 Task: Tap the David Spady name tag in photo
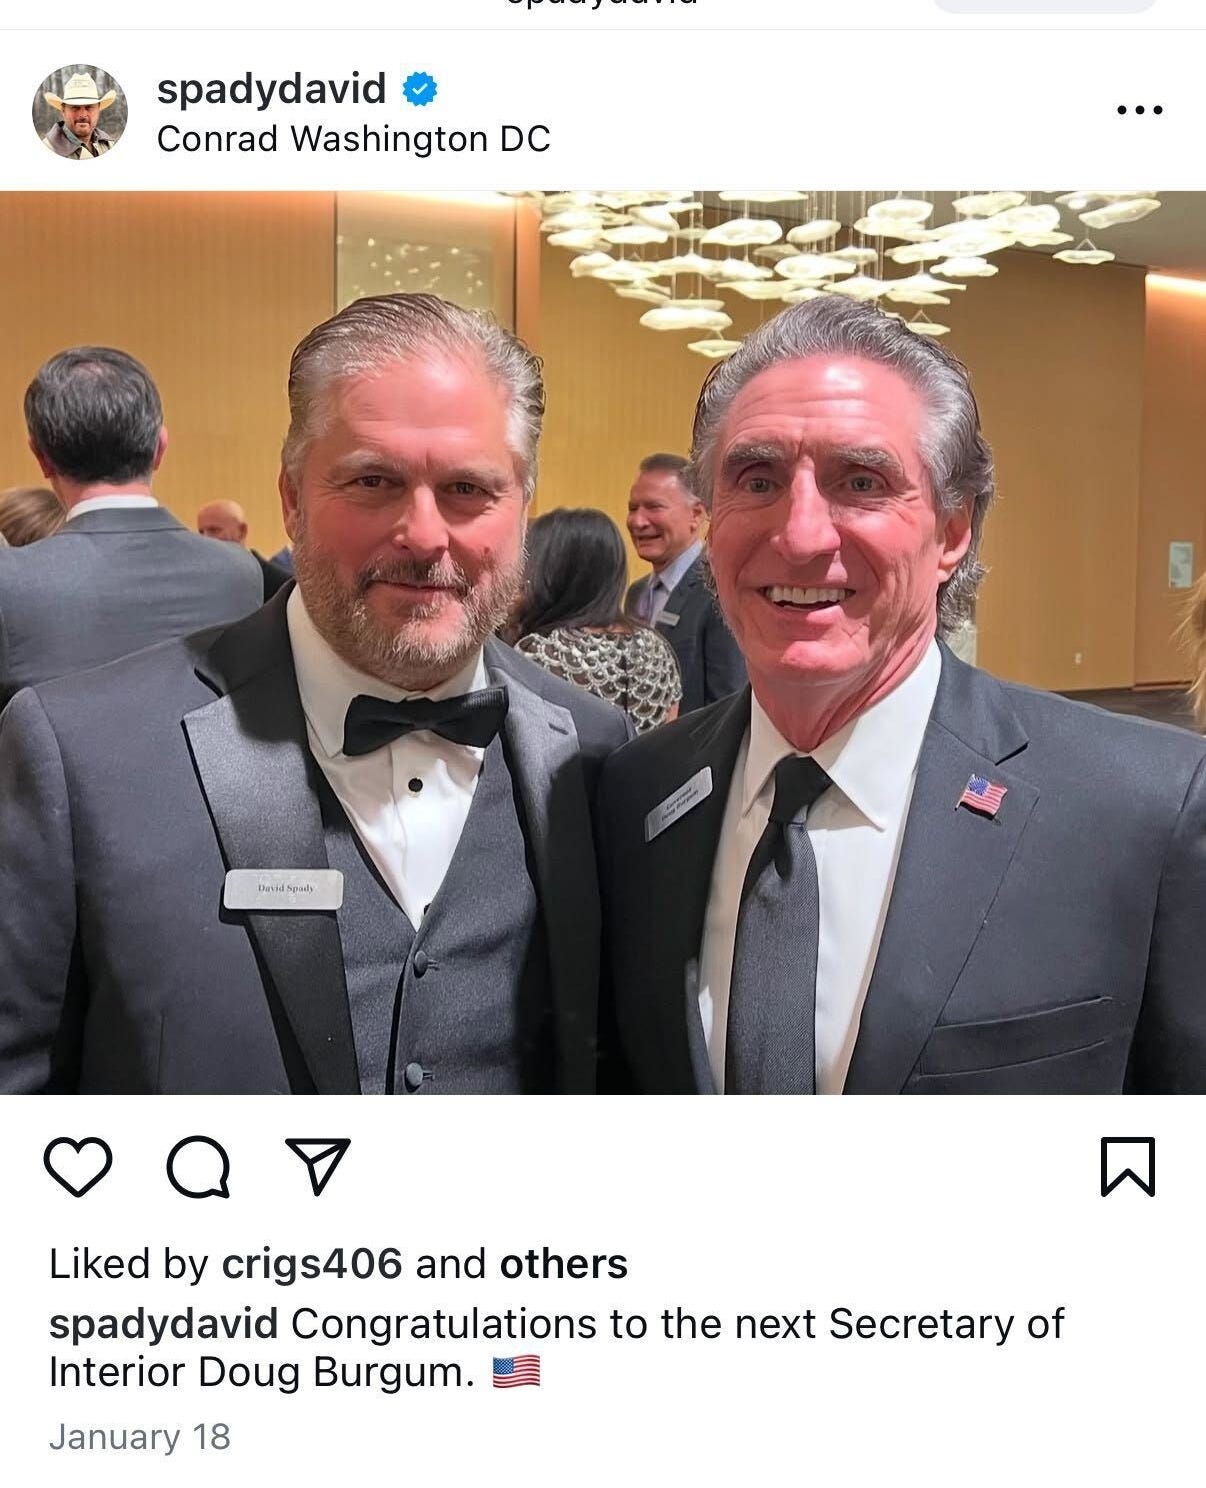[x=283, y=889]
